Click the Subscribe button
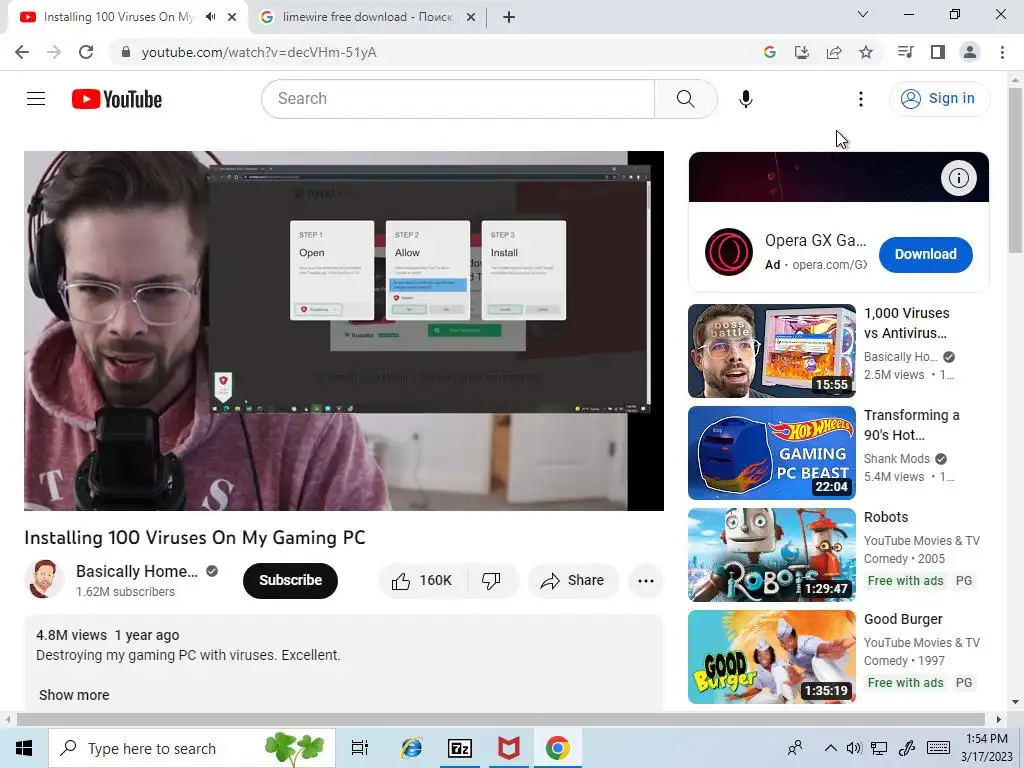 291,581
